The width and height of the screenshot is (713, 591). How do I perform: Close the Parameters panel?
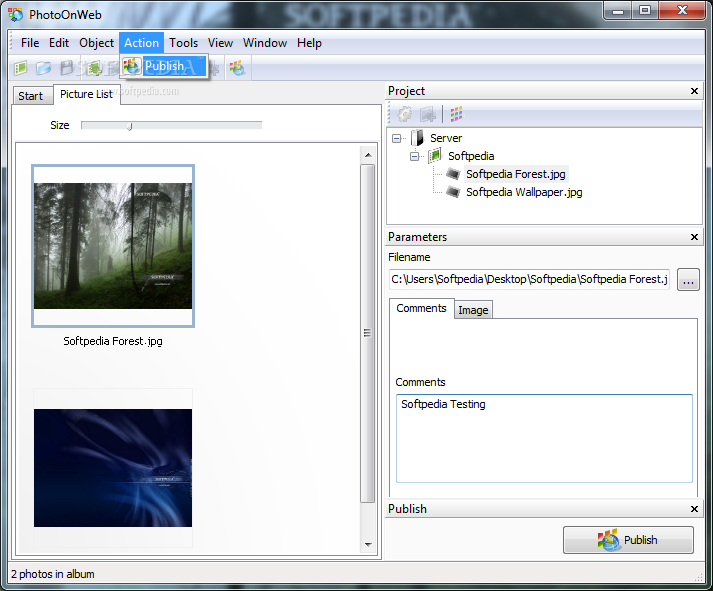pyautogui.click(x=694, y=237)
